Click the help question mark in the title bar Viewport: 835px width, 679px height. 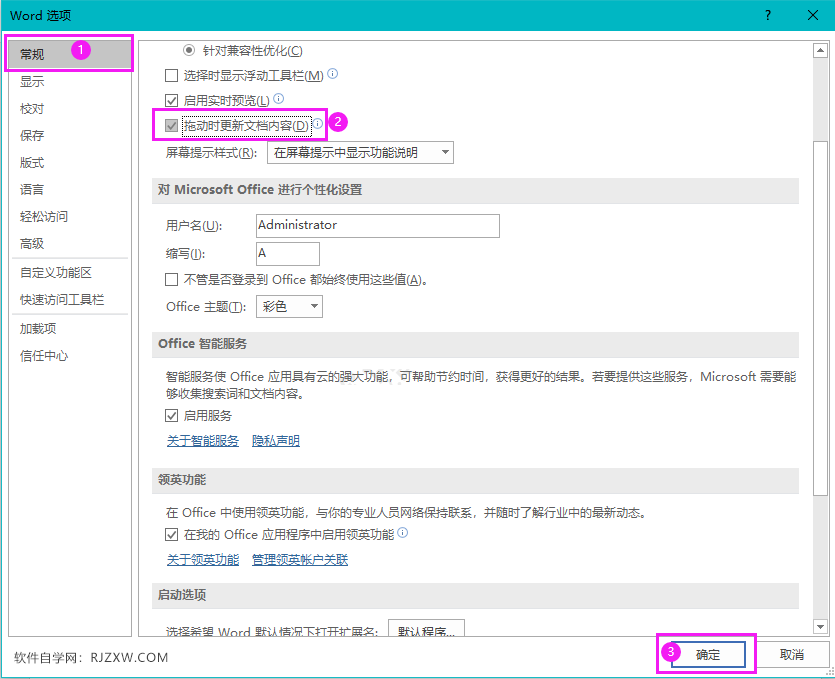pos(766,15)
